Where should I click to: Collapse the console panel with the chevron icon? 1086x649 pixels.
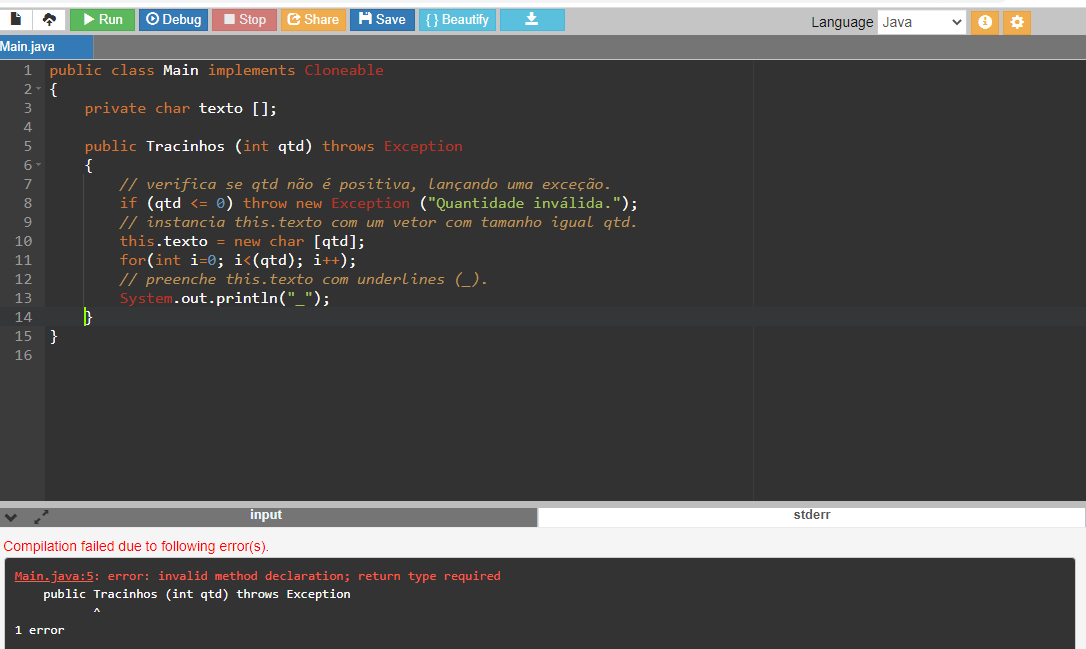pos(11,517)
